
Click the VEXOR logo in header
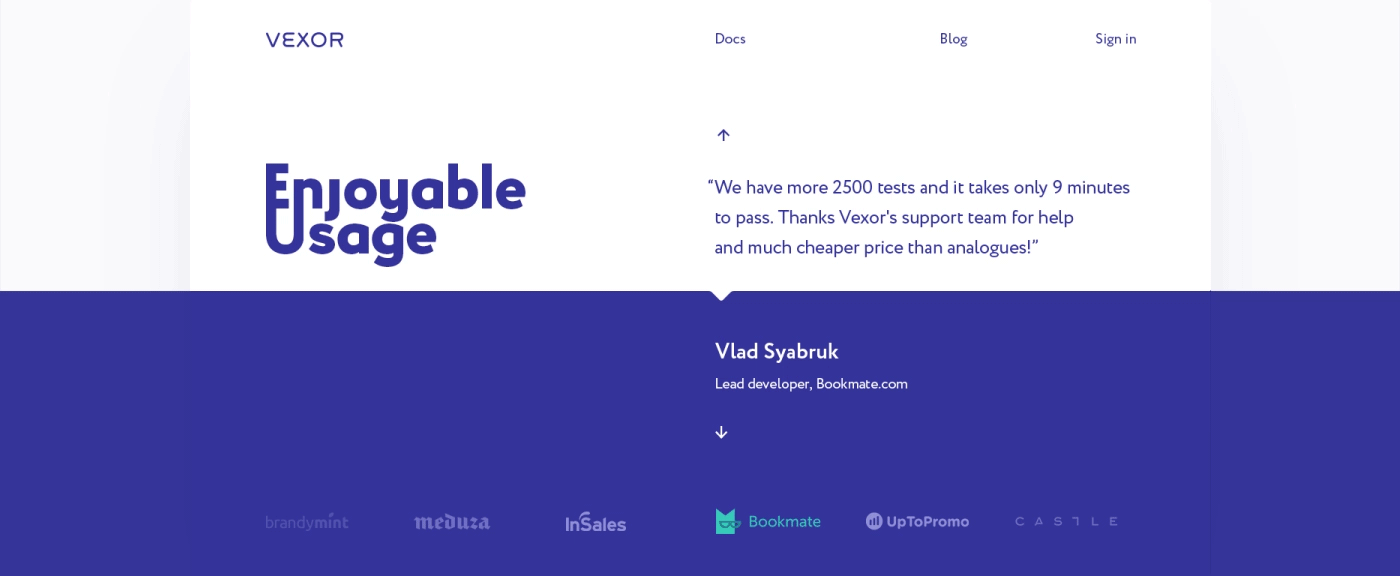tap(304, 40)
